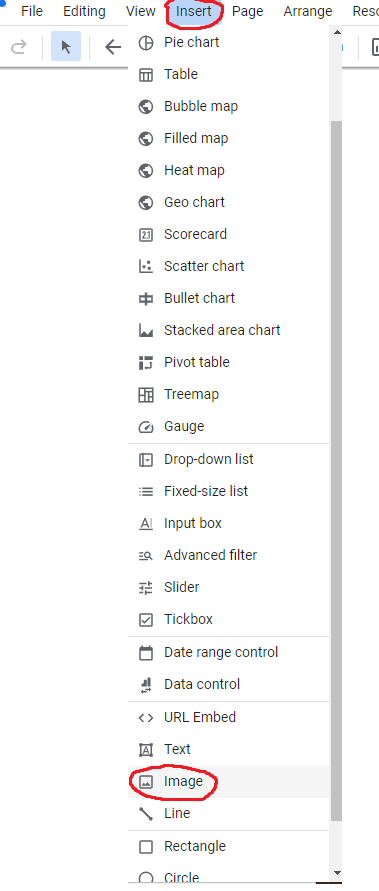Add a Data control

tap(228, 684)
